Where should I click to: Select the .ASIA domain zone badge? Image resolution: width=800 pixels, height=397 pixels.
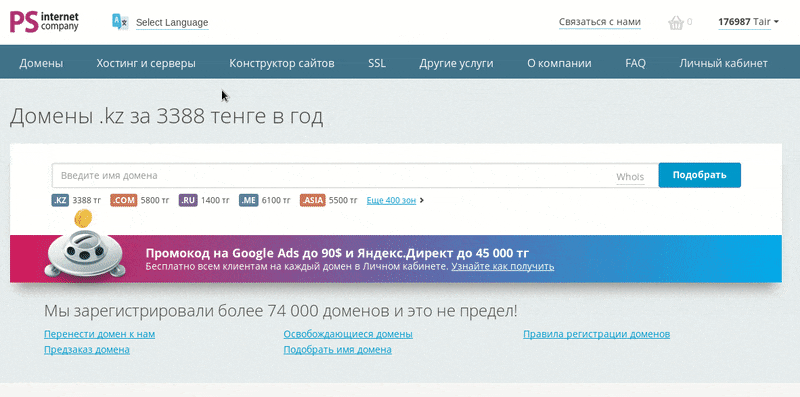tap(313, 200)
